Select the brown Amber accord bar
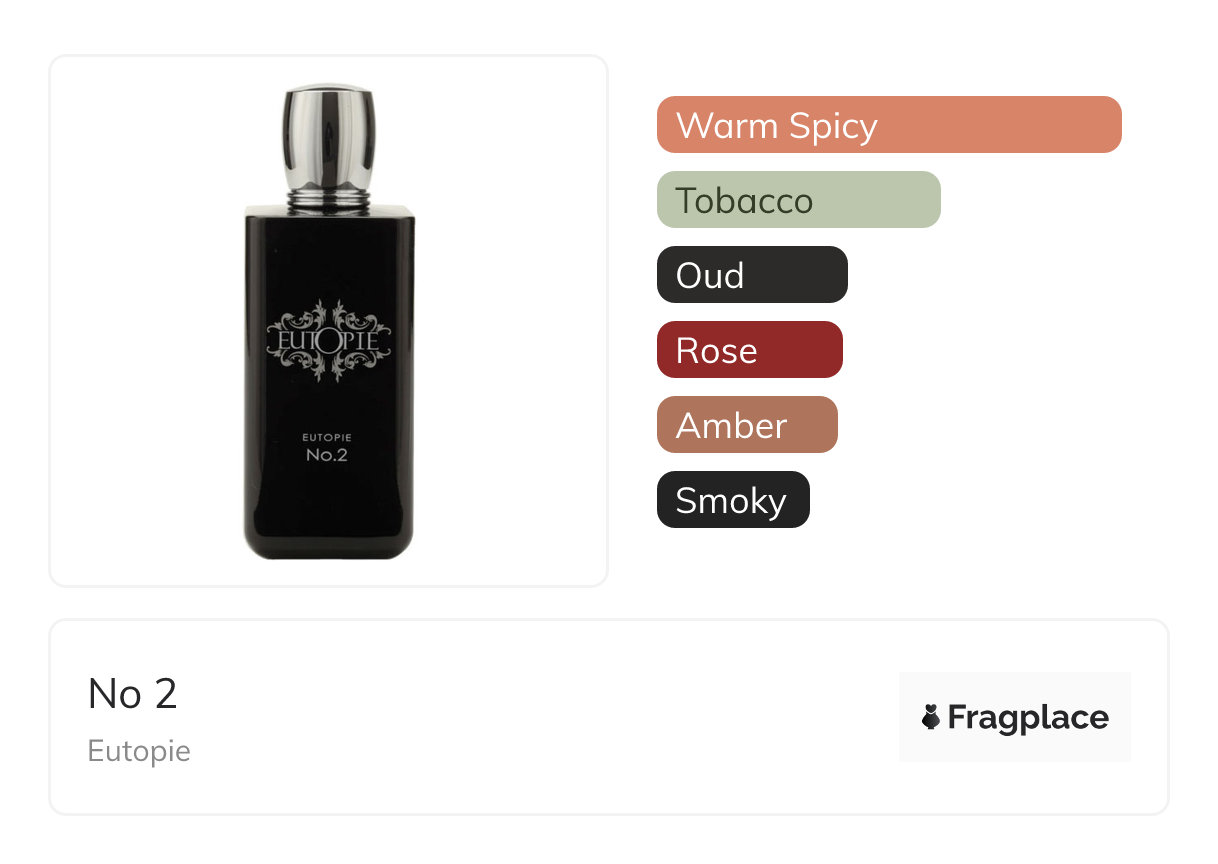 (747, 425)
